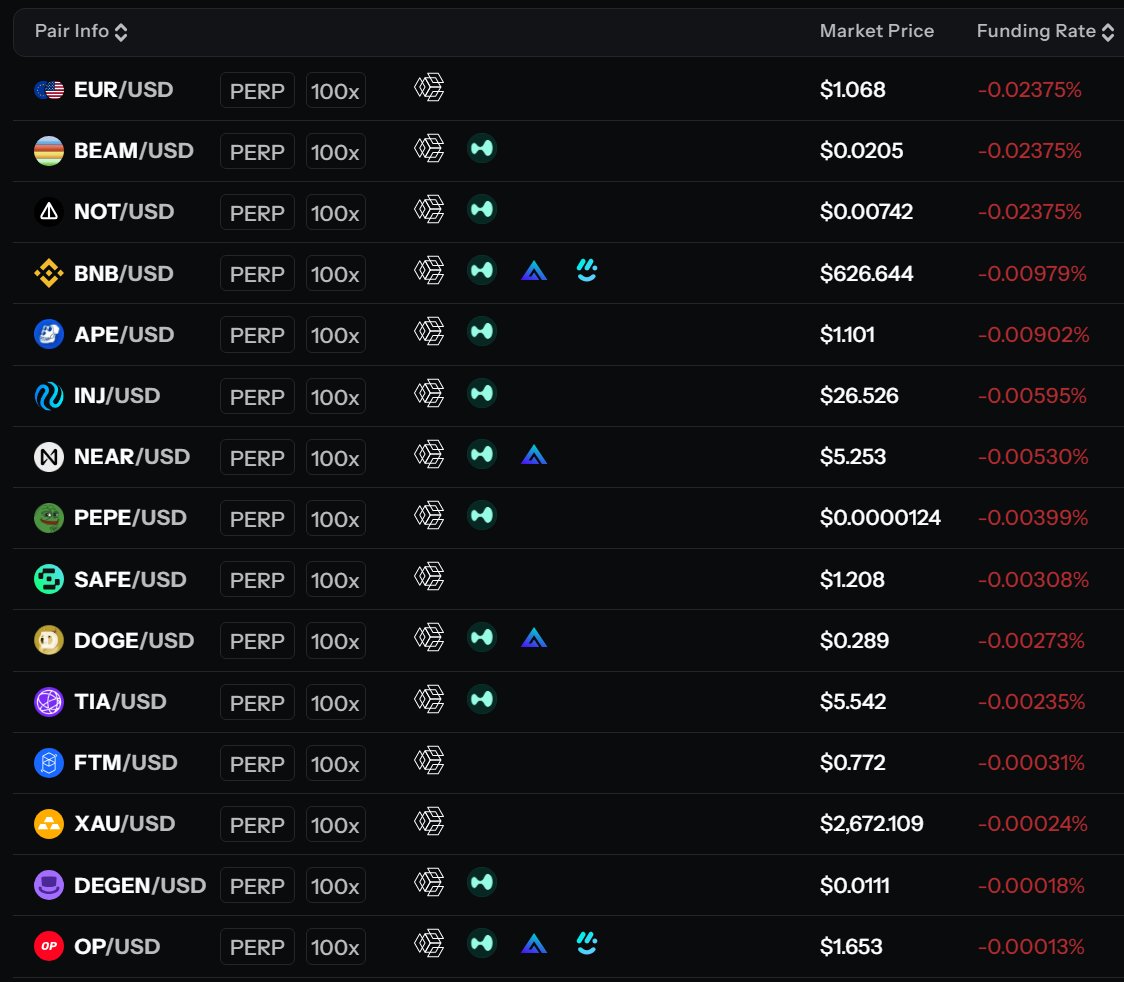Sort by the Pair Info column arrows
The image size is (1124, 982).
coord(121,32)
